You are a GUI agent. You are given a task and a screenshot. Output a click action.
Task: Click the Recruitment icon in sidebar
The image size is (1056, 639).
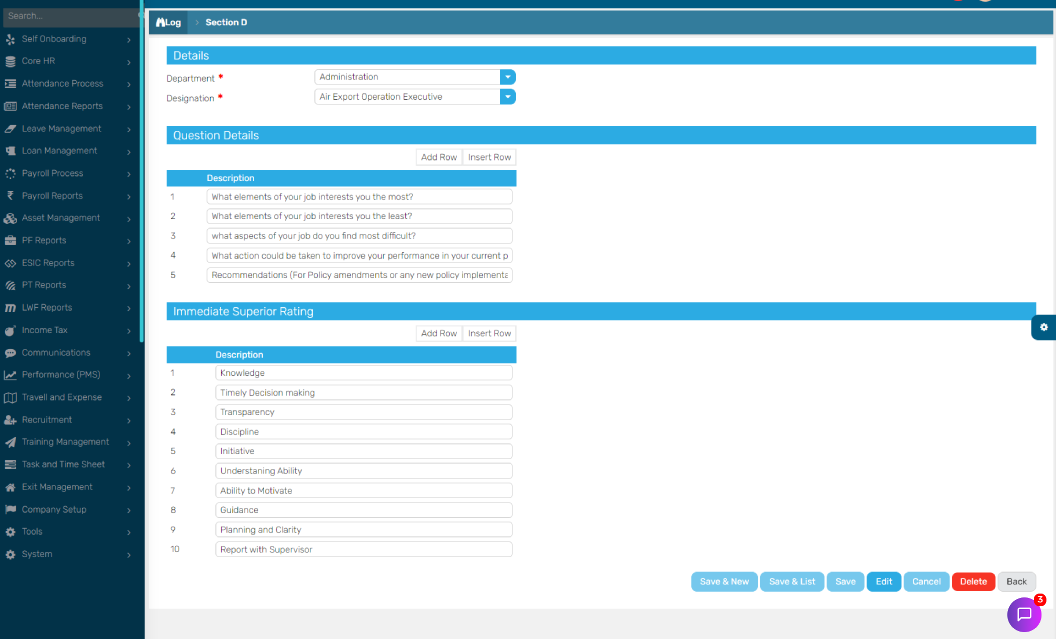11,420
